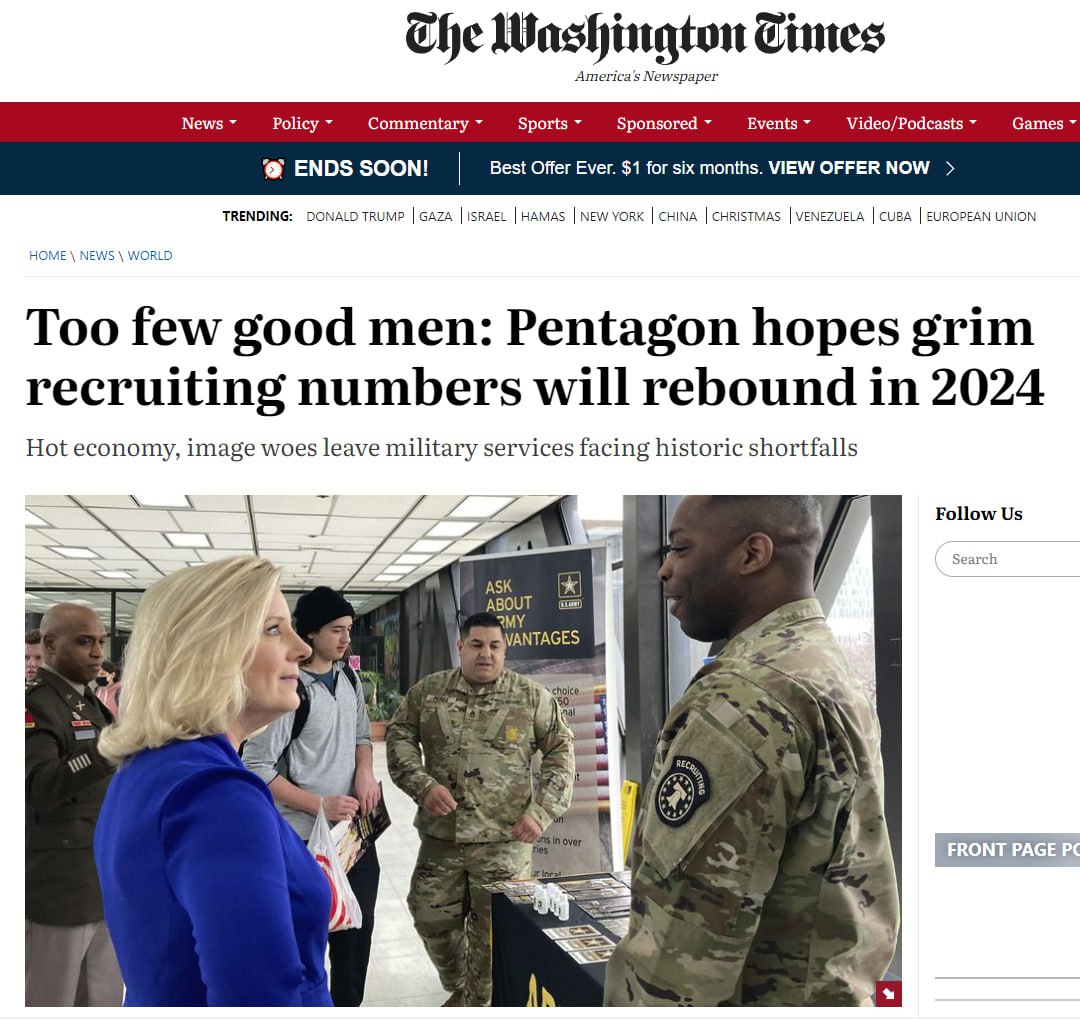Select the GAZA trending link

[x=435, y=216]
